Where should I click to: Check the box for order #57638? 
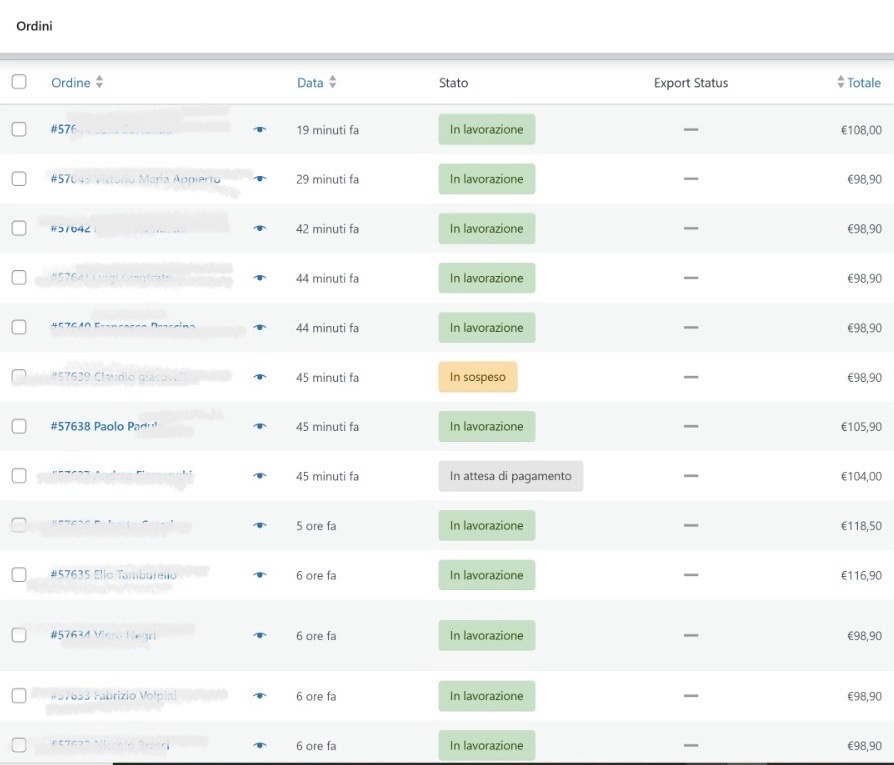(19, 426)
